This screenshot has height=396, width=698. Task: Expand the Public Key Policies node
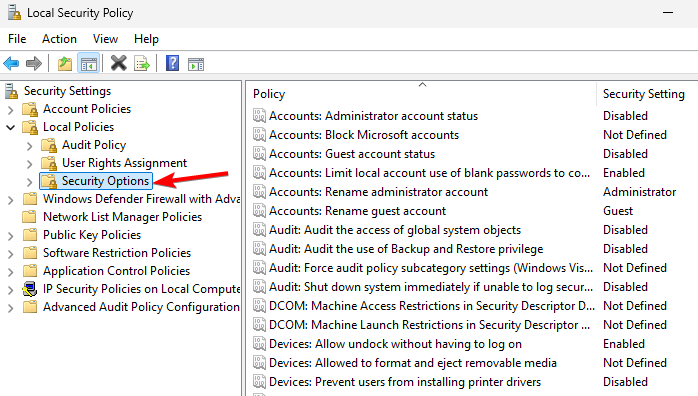point(11,236)
